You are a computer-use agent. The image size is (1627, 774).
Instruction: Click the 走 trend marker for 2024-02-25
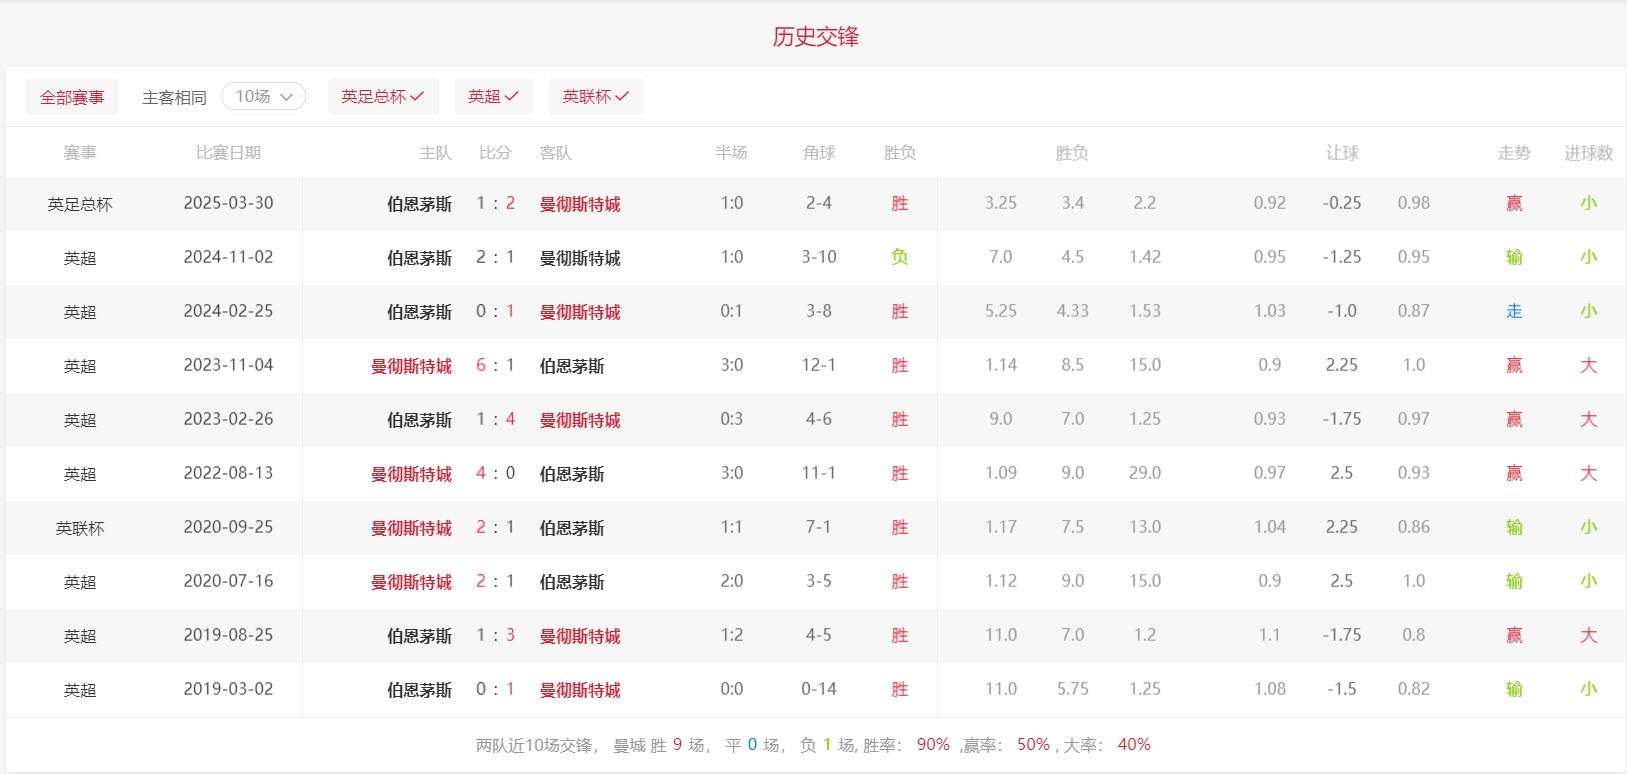coord(1514,312)
